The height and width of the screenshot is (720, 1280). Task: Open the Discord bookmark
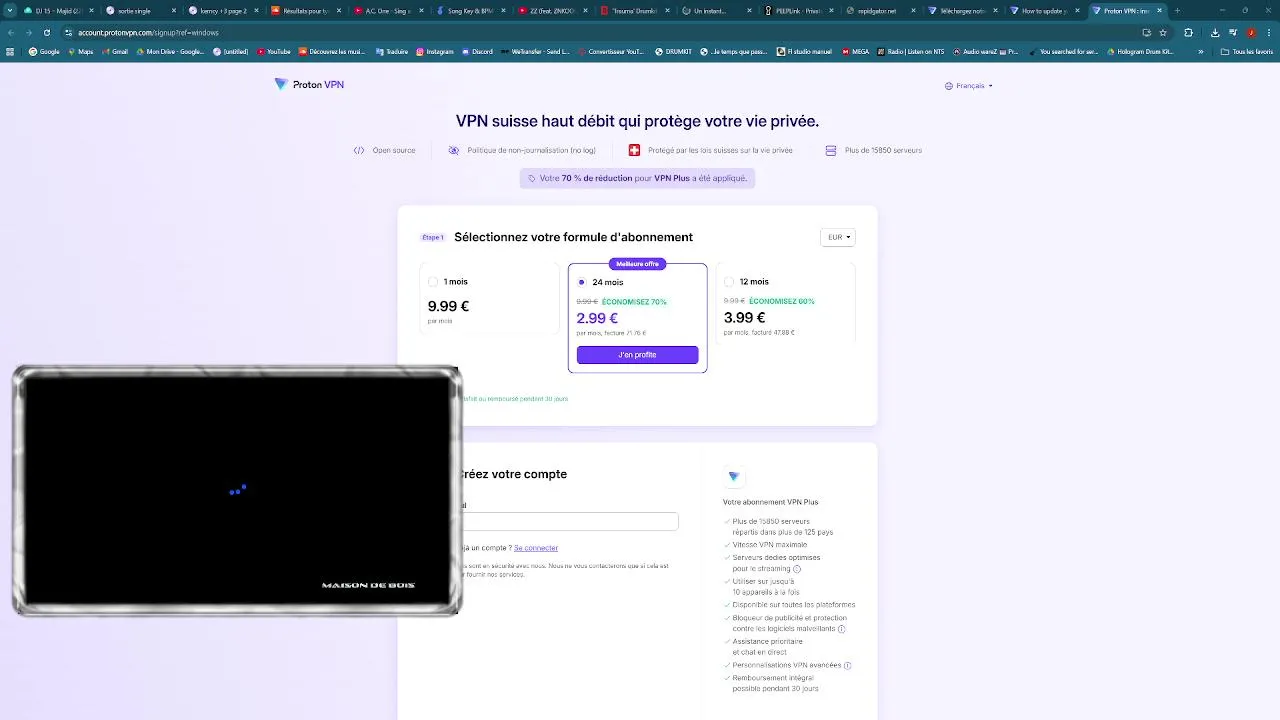(477, 51)
